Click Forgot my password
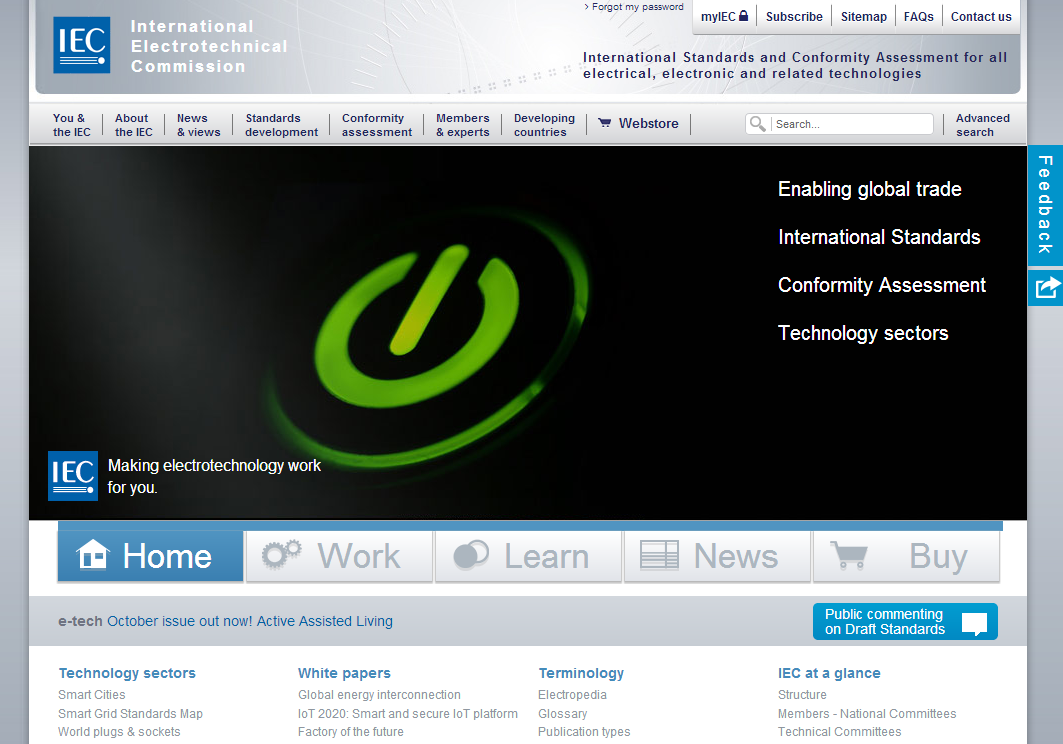The width and height of the screenshot is (1063, 744). pyautogui.click(x=637, y=7)
